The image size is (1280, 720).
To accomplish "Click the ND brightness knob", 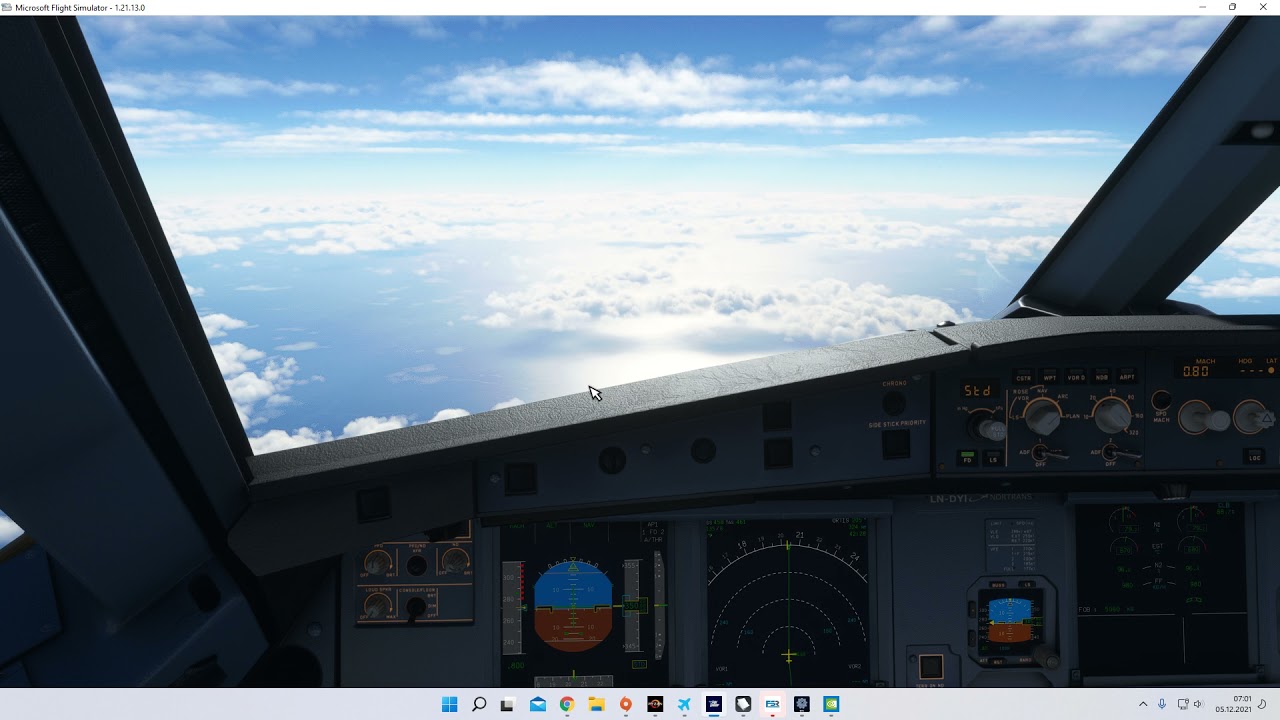I will [x=455, y=560].
